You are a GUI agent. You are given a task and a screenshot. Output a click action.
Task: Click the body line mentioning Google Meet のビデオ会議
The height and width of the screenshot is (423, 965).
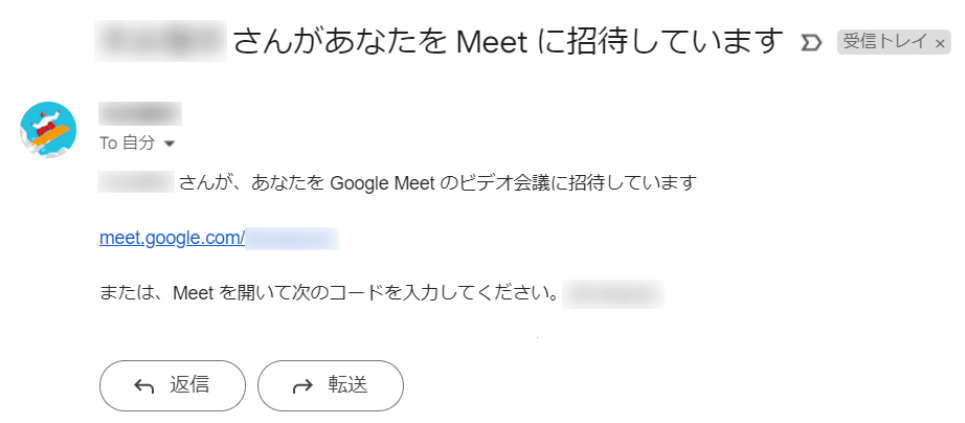click(398, 183)
